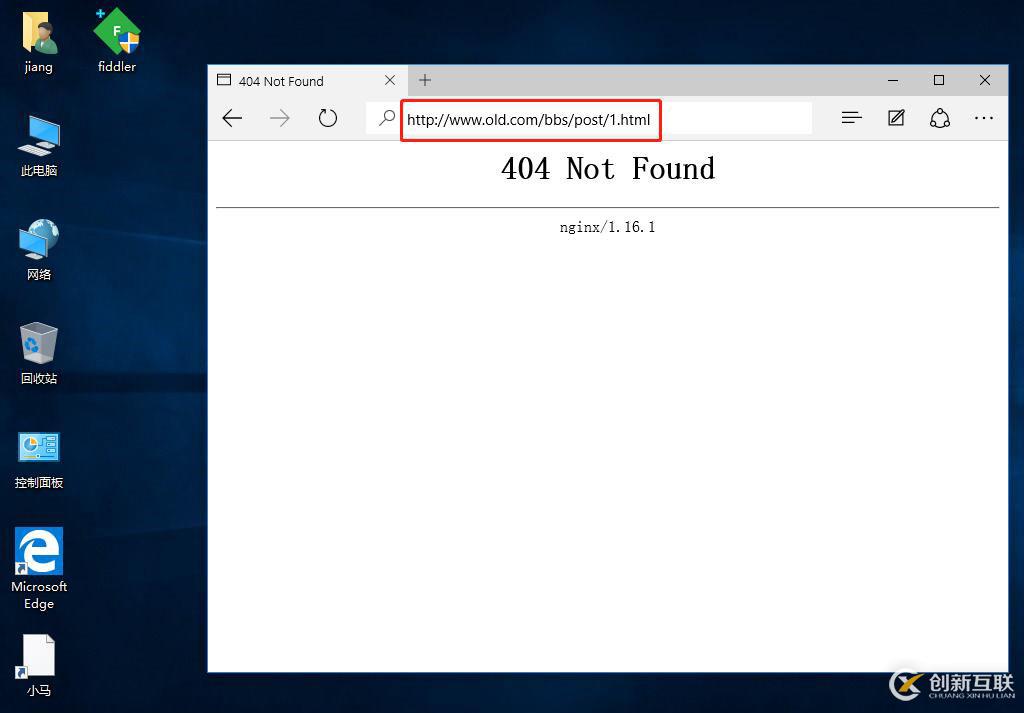
Task: Click the search magnifier in address bar
Action: click(387, 118)
